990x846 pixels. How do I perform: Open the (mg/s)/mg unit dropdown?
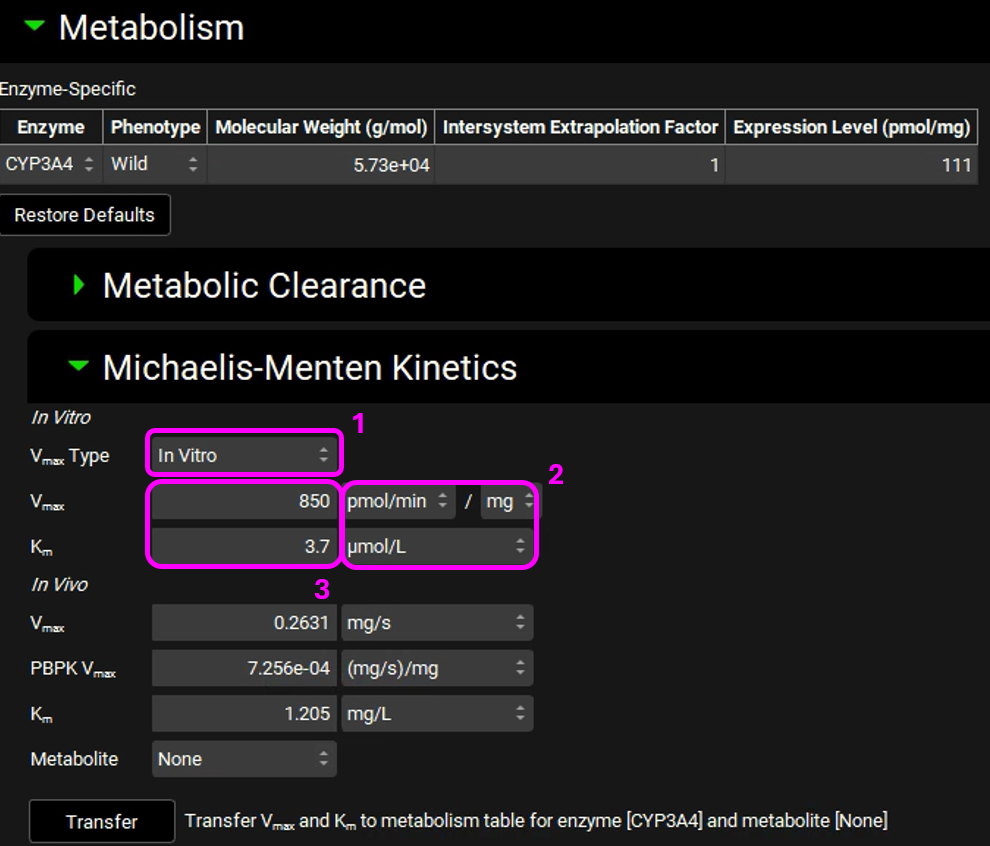click(x=437, y=669)
